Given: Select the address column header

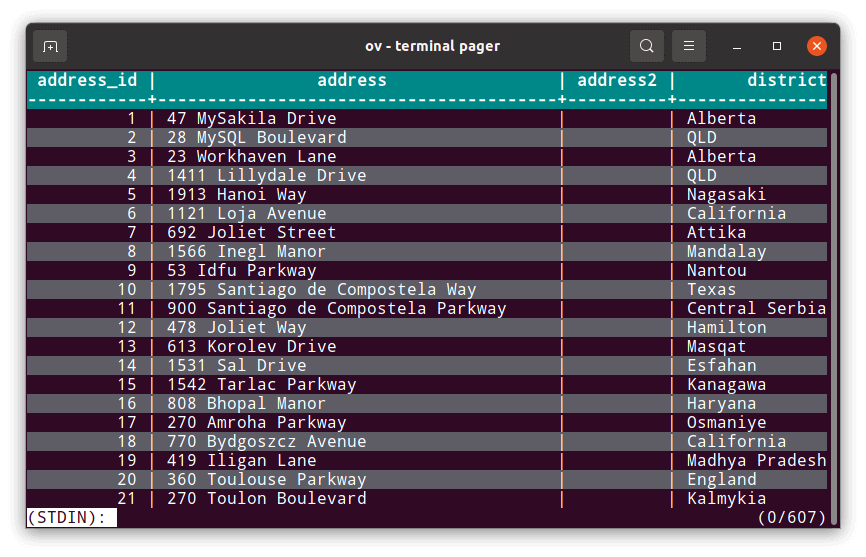Looking at the screenshot, I should point(352,81).
